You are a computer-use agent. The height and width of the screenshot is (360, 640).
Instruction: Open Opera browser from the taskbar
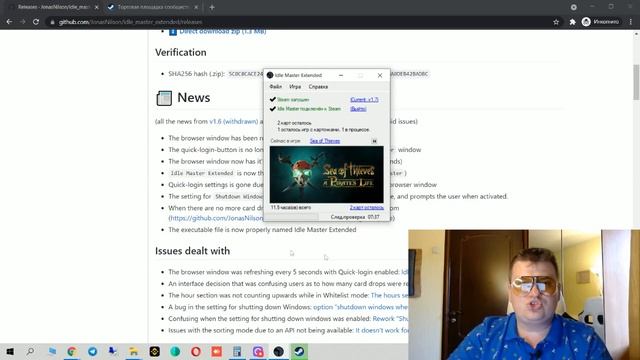[x=196, y=351]
